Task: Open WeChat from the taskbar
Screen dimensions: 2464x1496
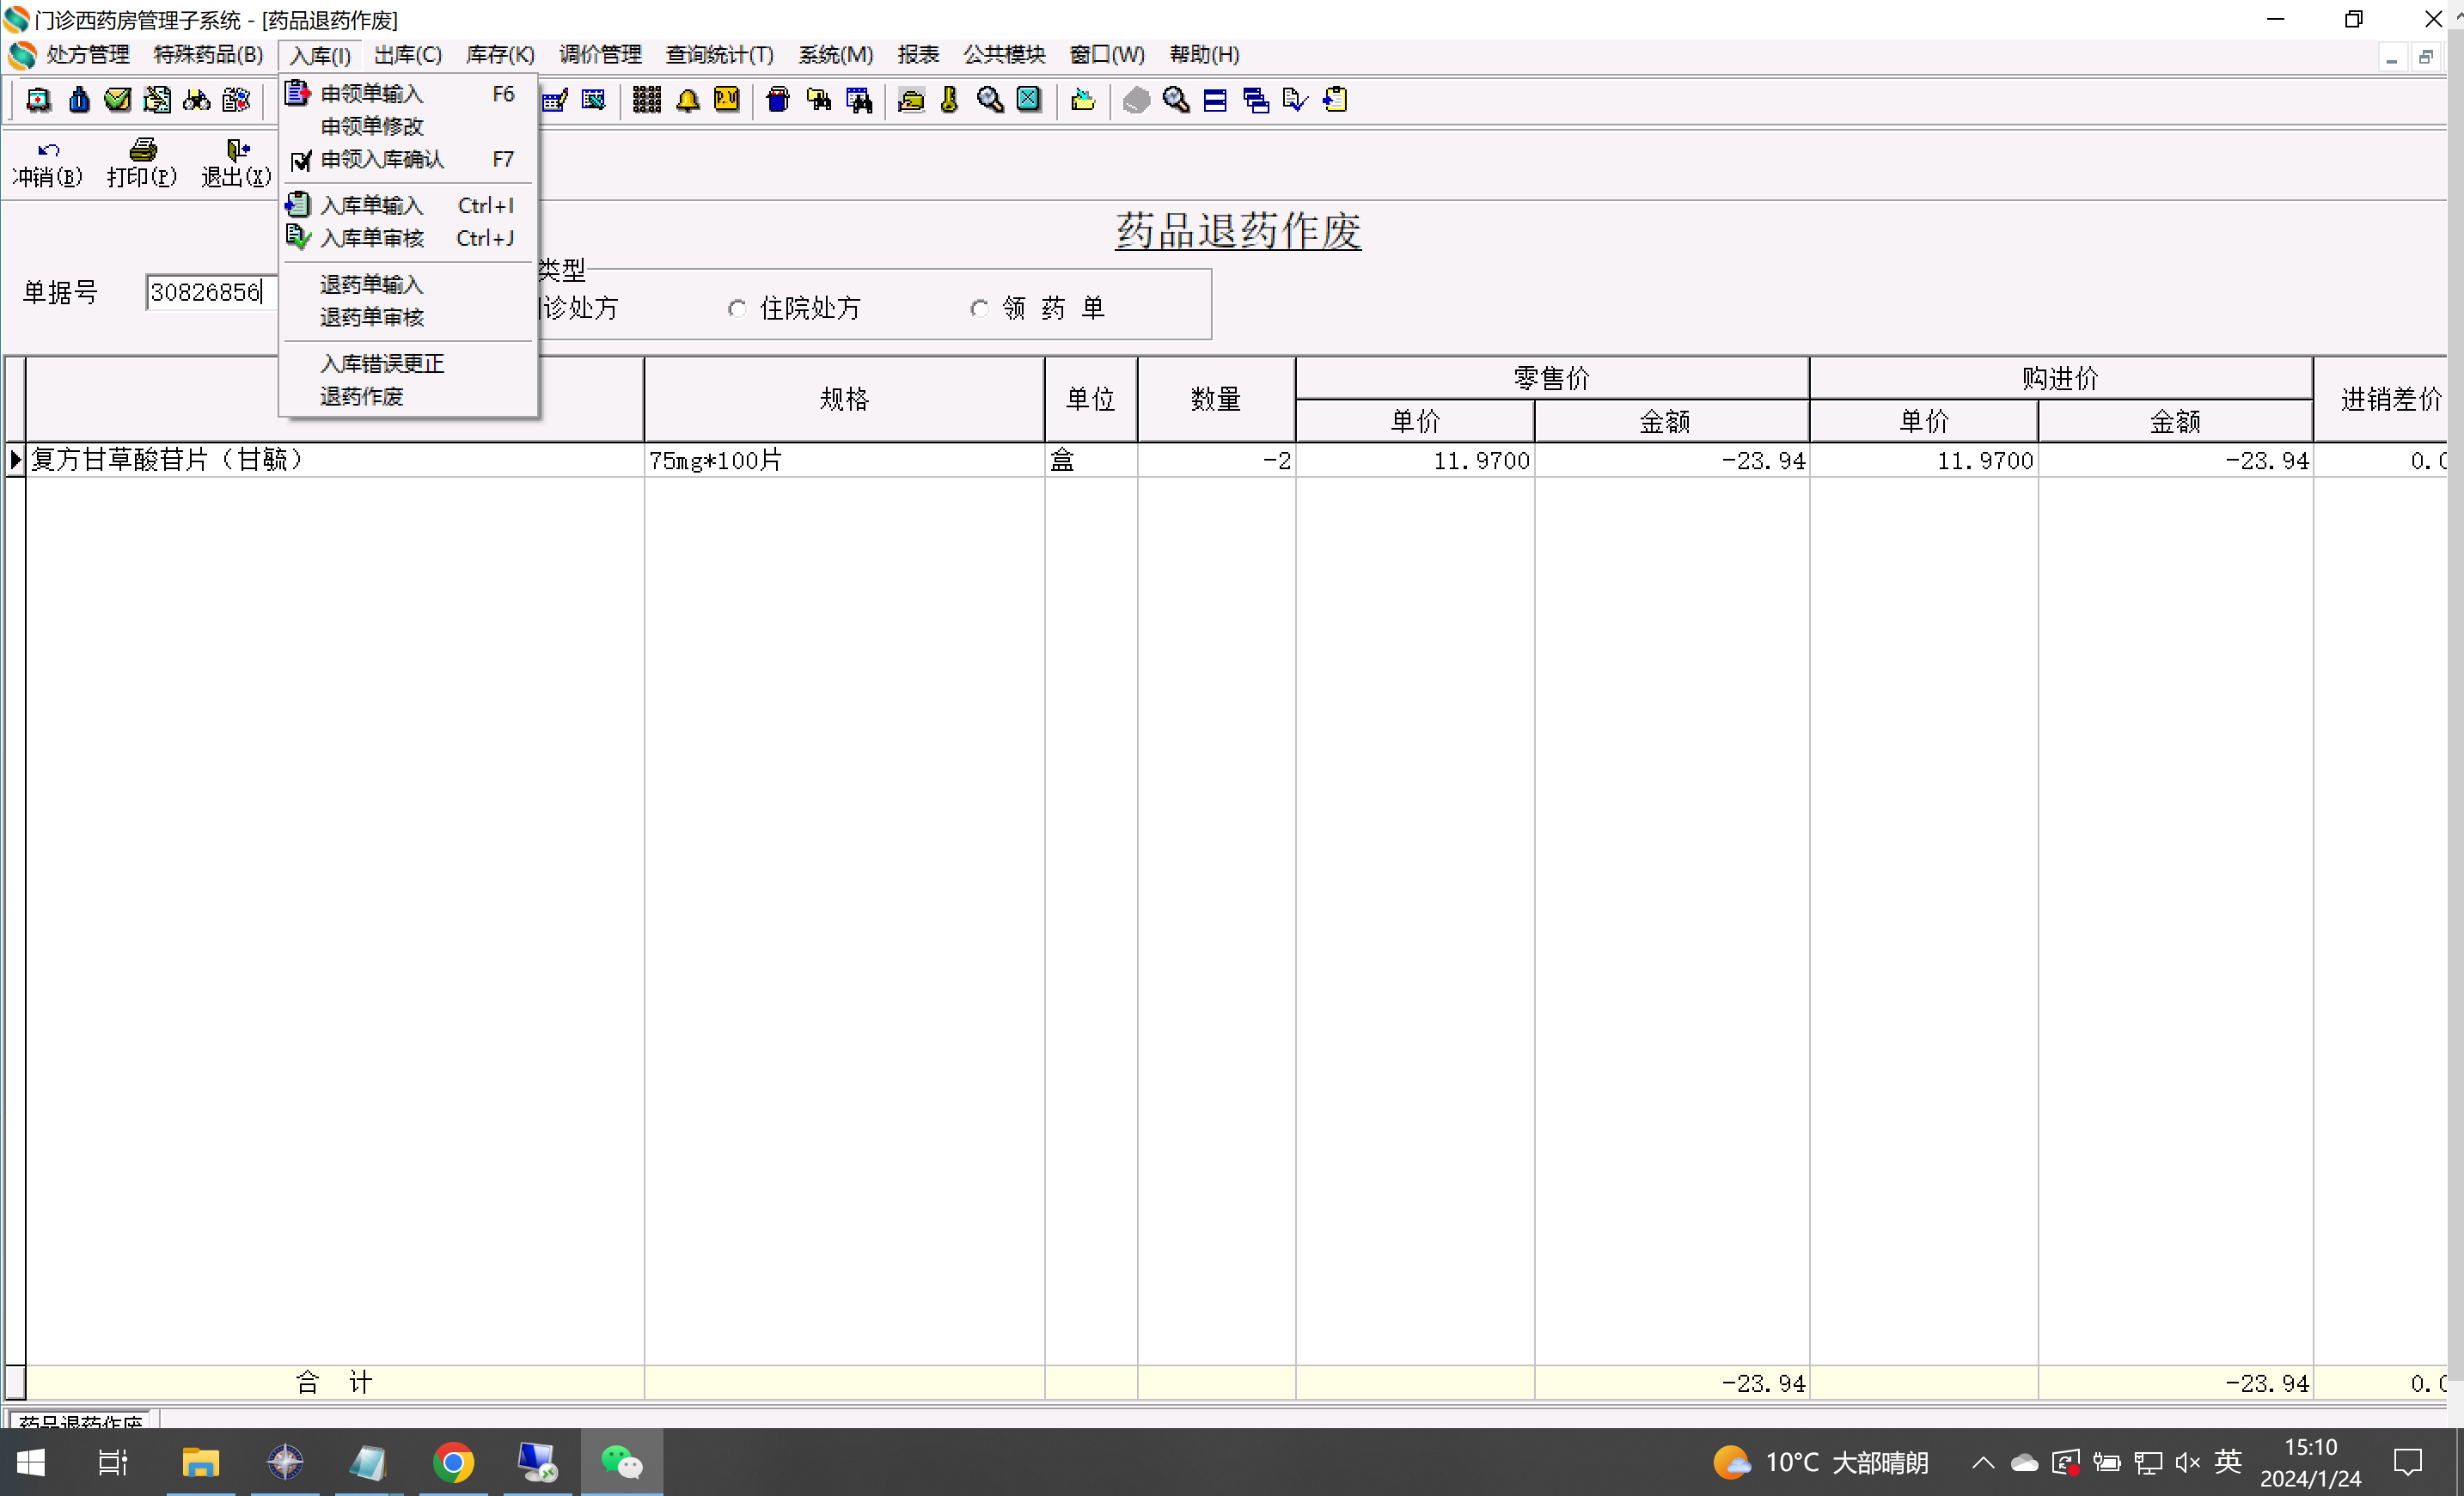Action: (x=621, y=1462)
